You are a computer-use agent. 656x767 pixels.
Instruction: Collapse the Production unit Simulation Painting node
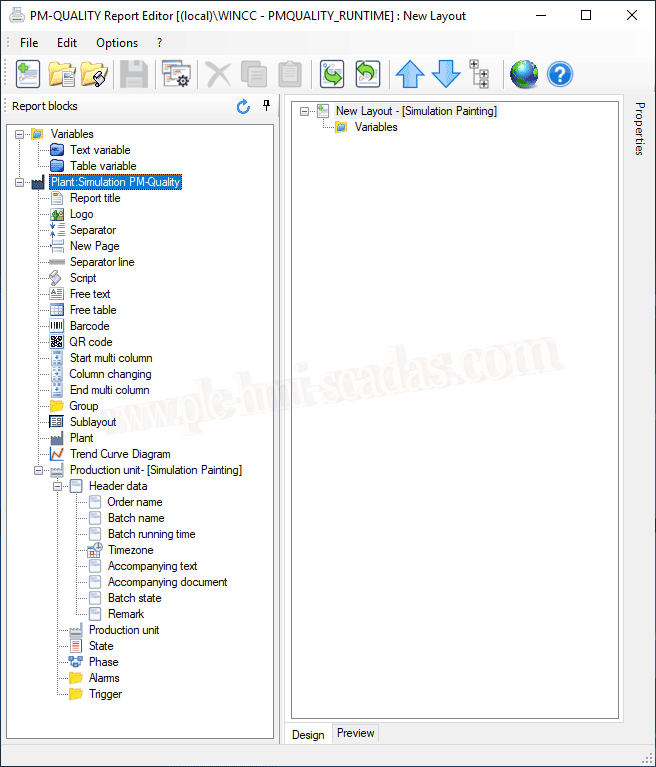tap(39, 470)
